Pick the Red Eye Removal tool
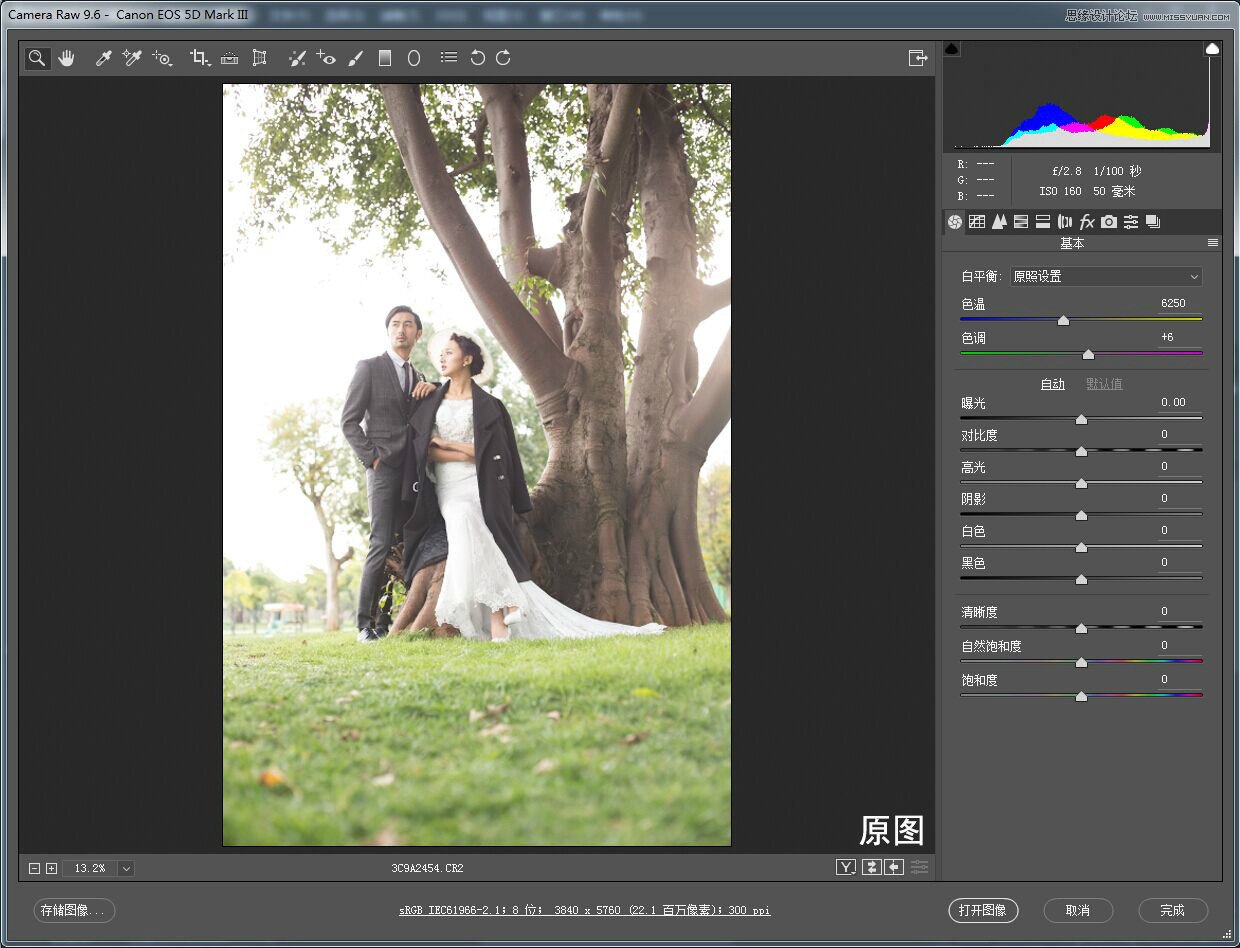 point(326,59)
